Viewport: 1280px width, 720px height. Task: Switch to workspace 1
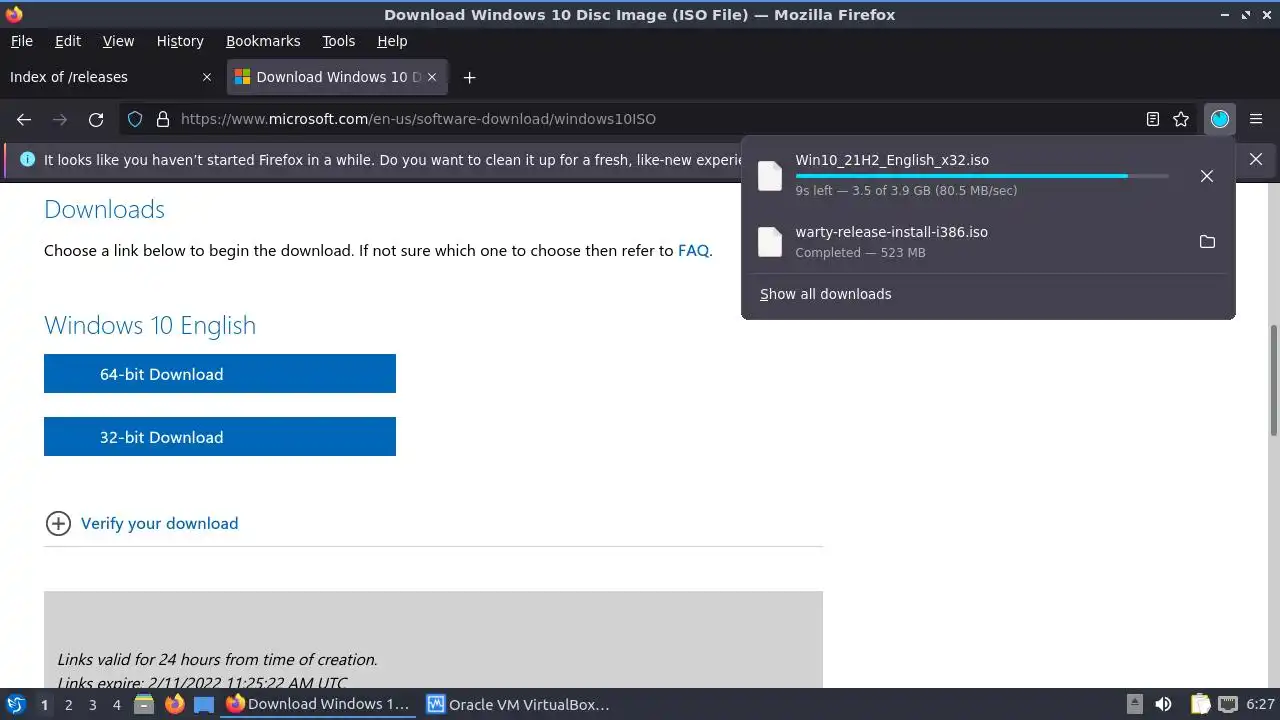(x=44, y=704)
